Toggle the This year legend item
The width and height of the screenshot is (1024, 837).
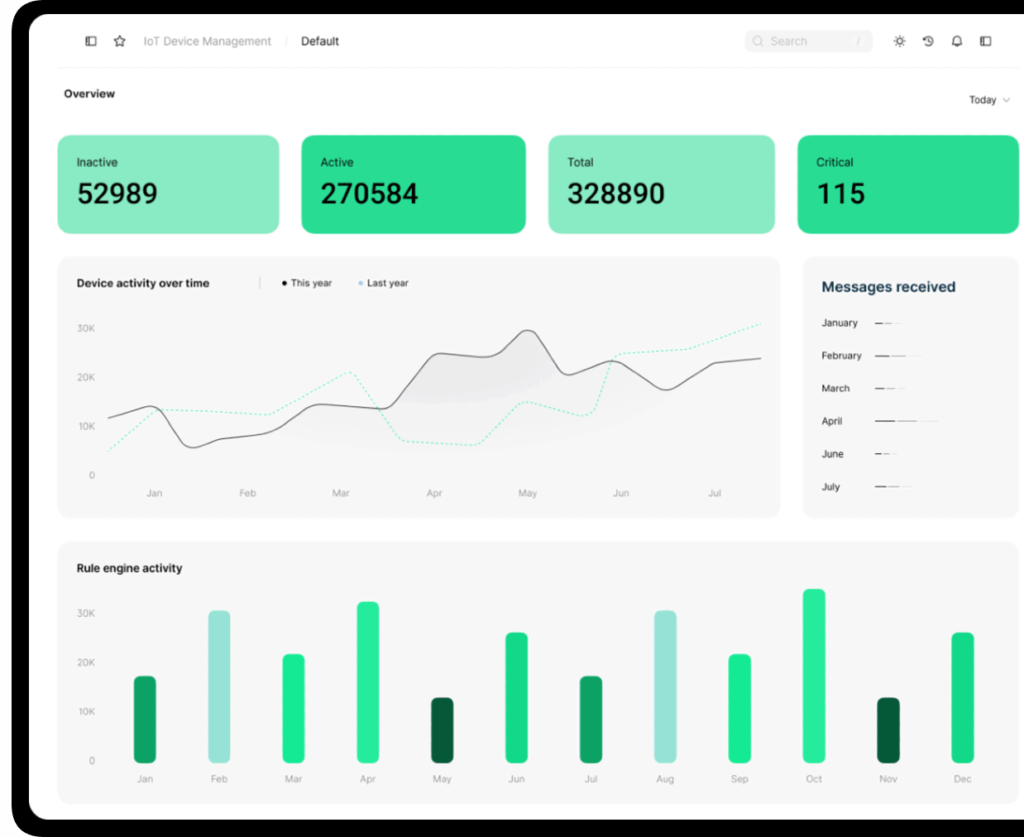click(x=306, y=283)
